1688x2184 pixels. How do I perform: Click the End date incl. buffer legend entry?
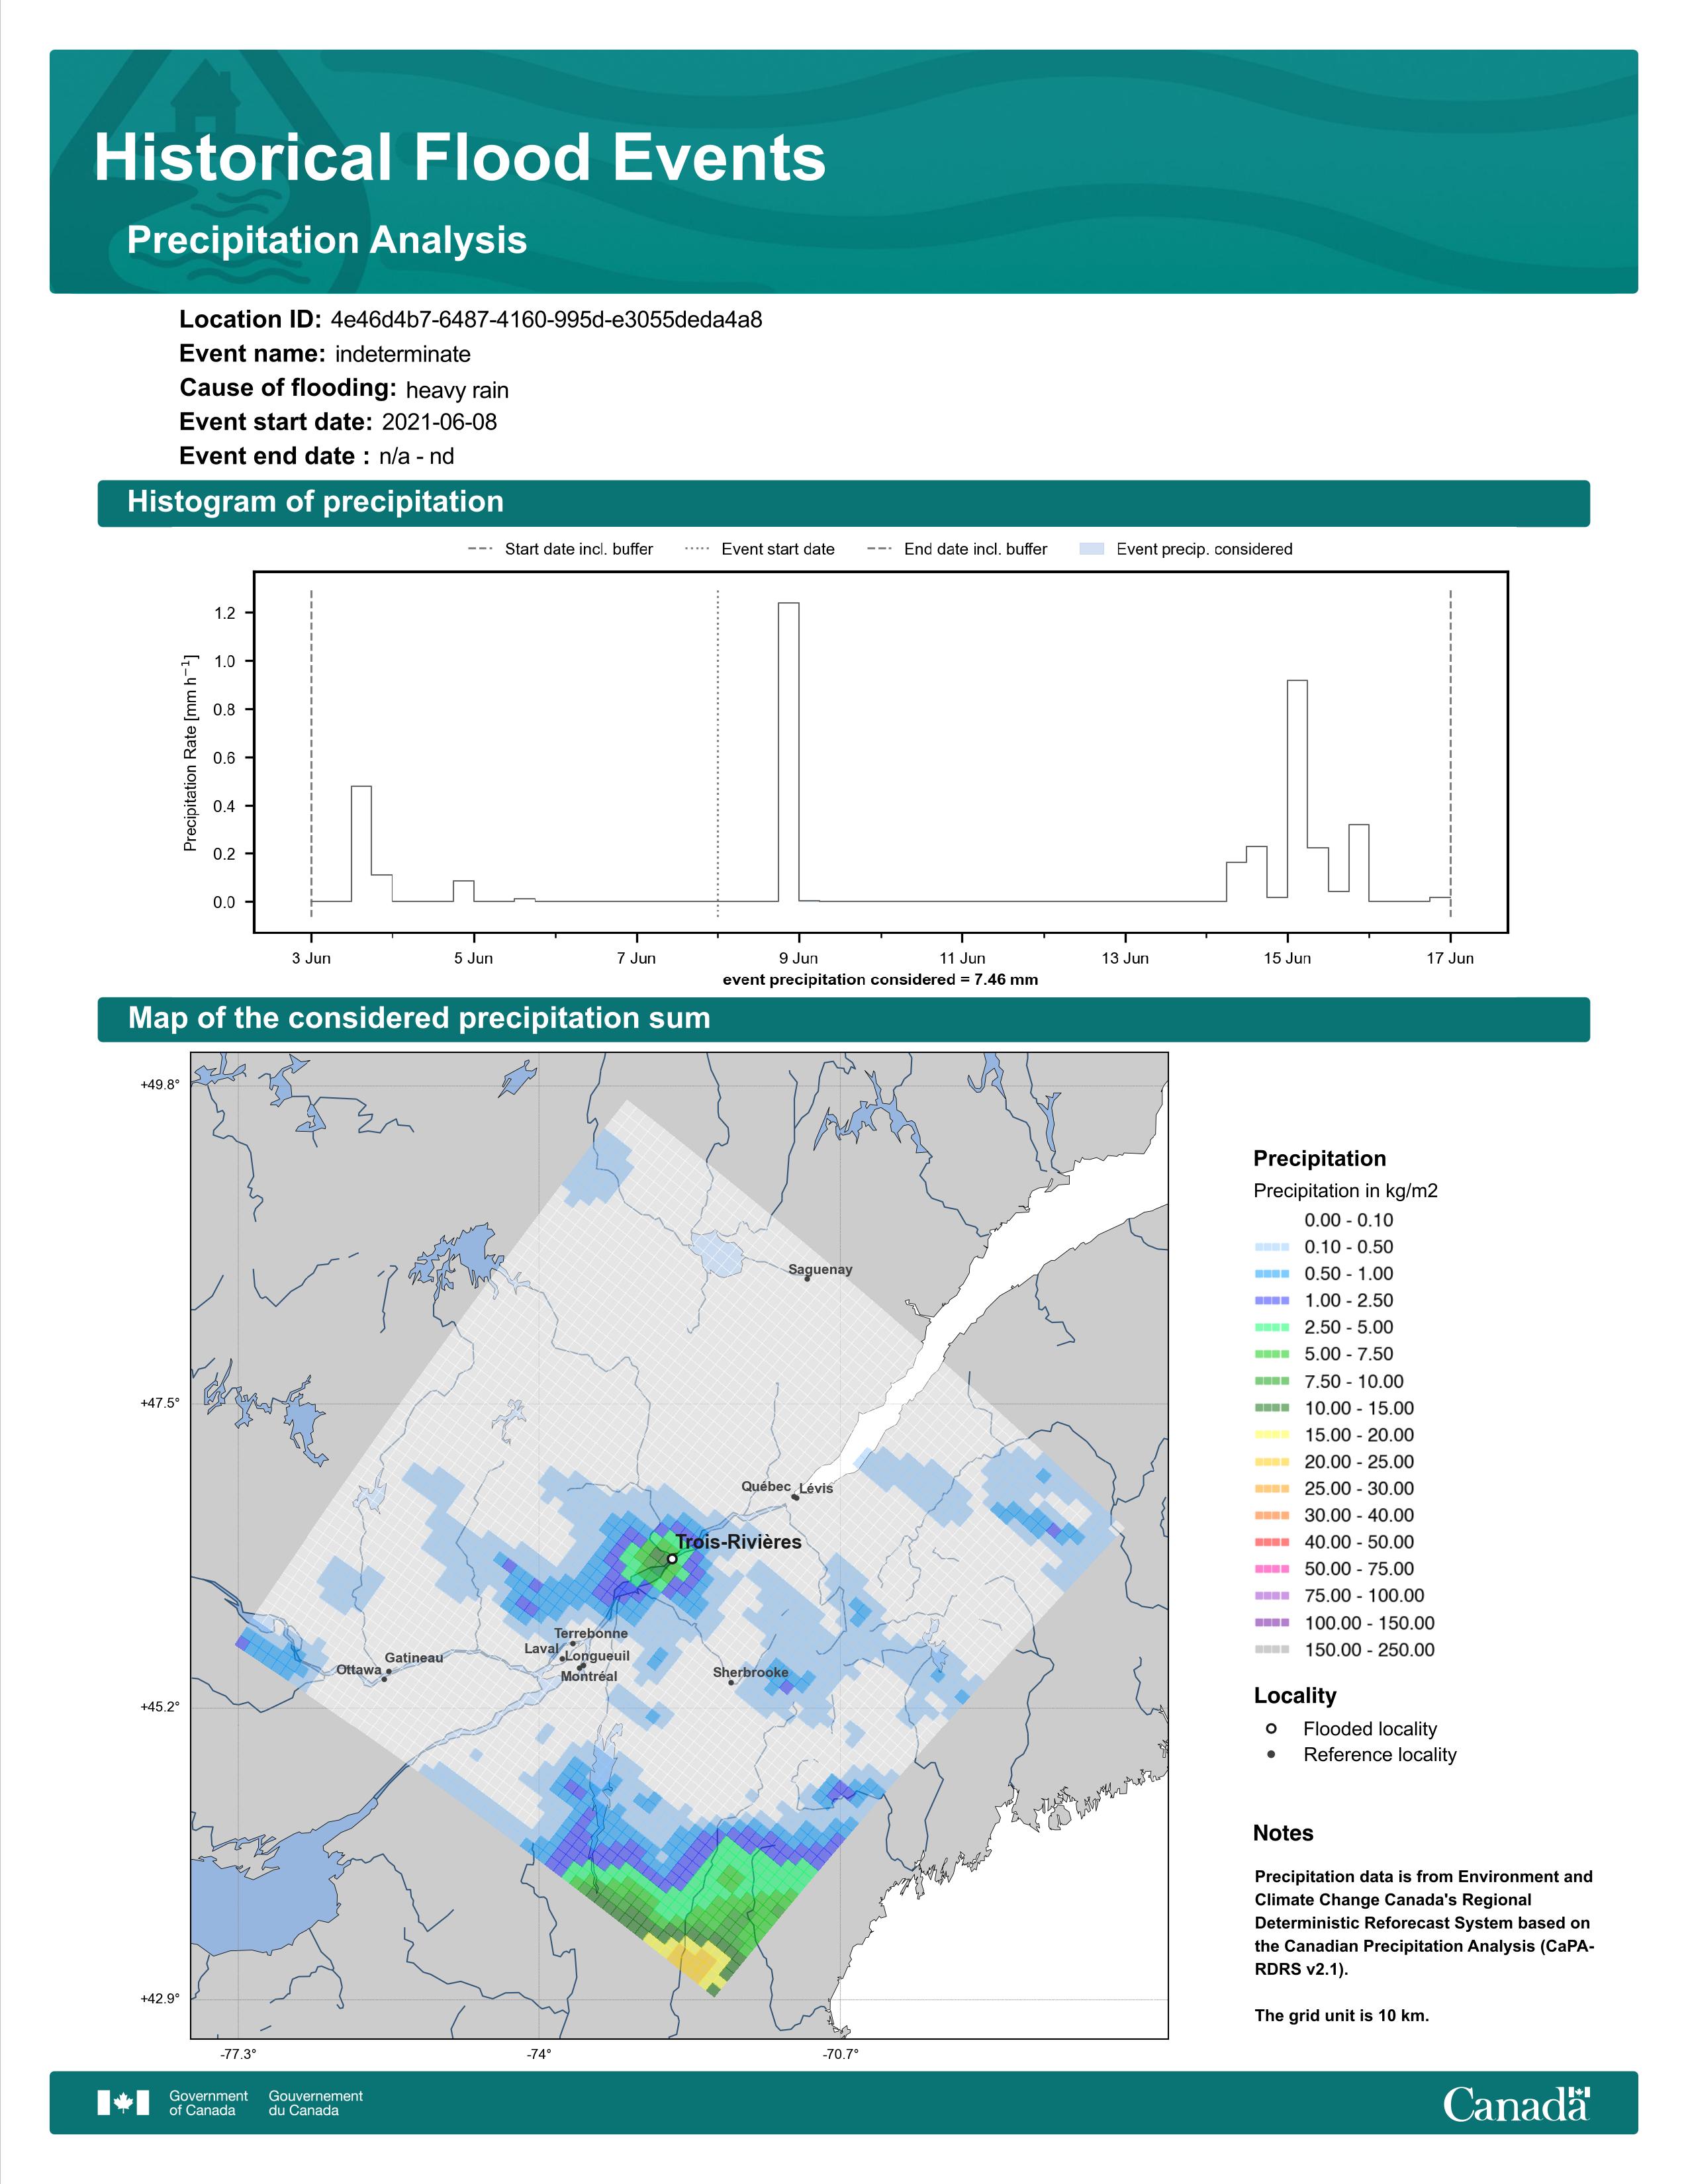tap(957, 549)
